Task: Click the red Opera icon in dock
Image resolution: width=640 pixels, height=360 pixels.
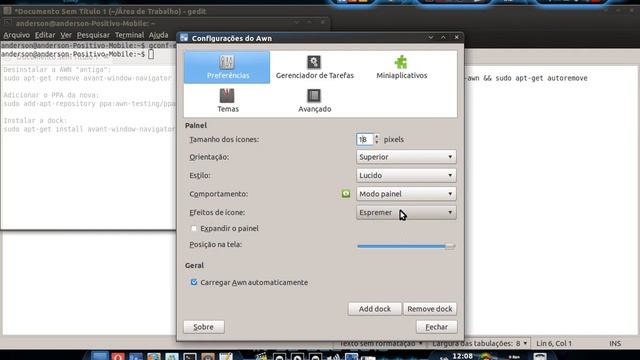Action: coord(118,357)
